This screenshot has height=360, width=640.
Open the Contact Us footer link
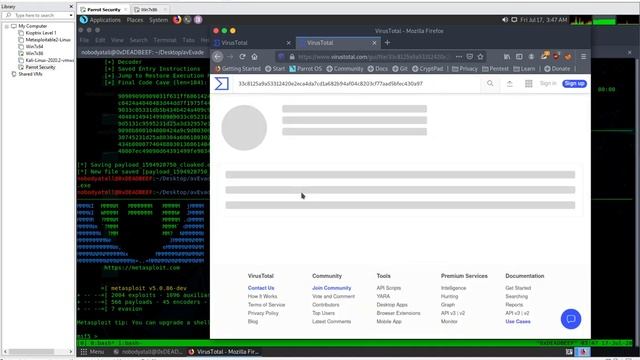click(261, 288)
